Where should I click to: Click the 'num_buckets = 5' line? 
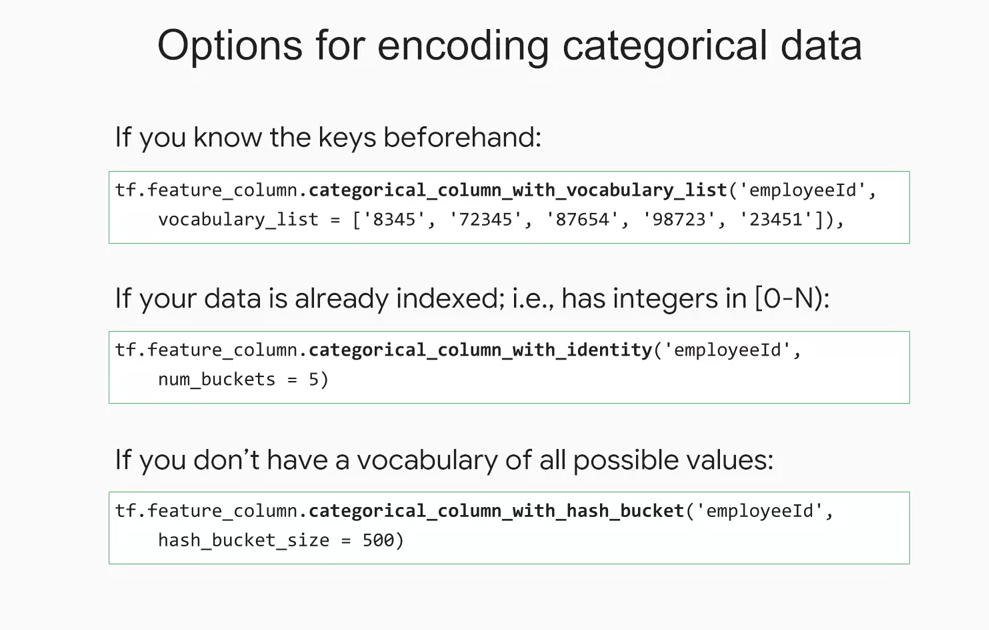243,380
